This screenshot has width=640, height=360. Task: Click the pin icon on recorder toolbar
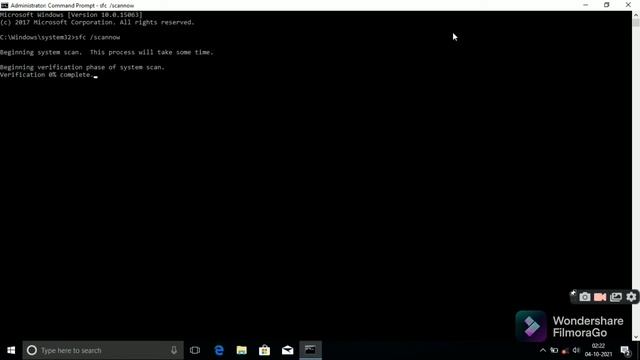point(573,293)
